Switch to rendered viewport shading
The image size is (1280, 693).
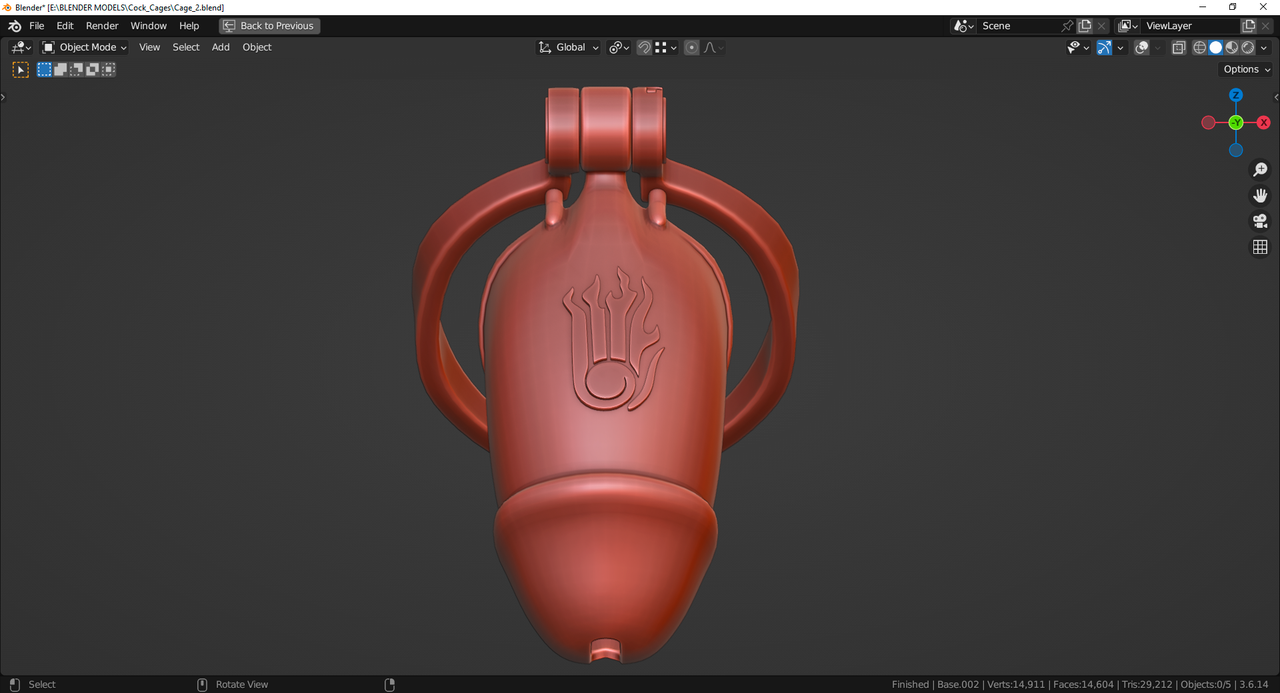(1247, 47)
